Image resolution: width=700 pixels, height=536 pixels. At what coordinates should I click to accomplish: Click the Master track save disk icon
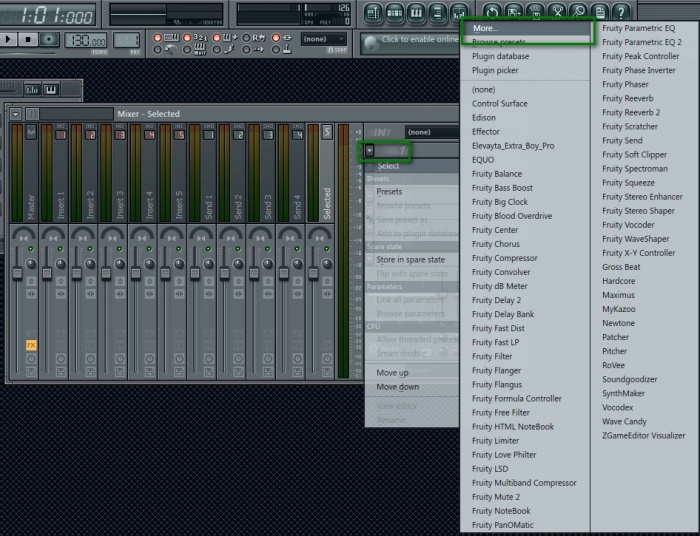[x=31, y=371]
